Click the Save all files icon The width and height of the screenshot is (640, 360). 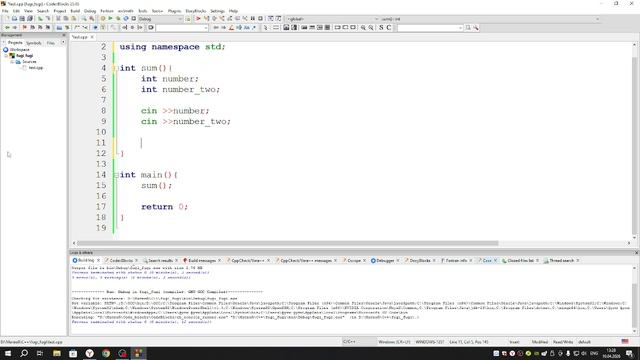[x=30, y=19]
